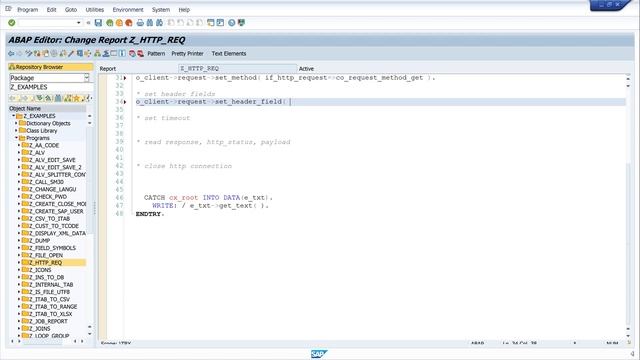Image resolution: width=640 pixels, height=360 pixels.
Task: Click the Active/Inactive switch icon
Action: 37,53
